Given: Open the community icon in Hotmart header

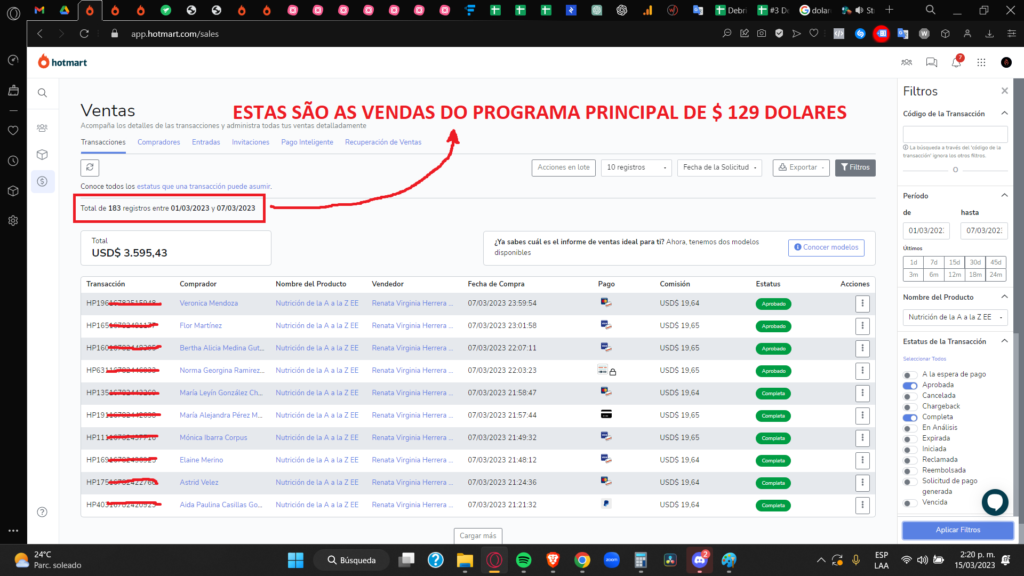Looking at the screenshot, I should [x=906, y=62].
